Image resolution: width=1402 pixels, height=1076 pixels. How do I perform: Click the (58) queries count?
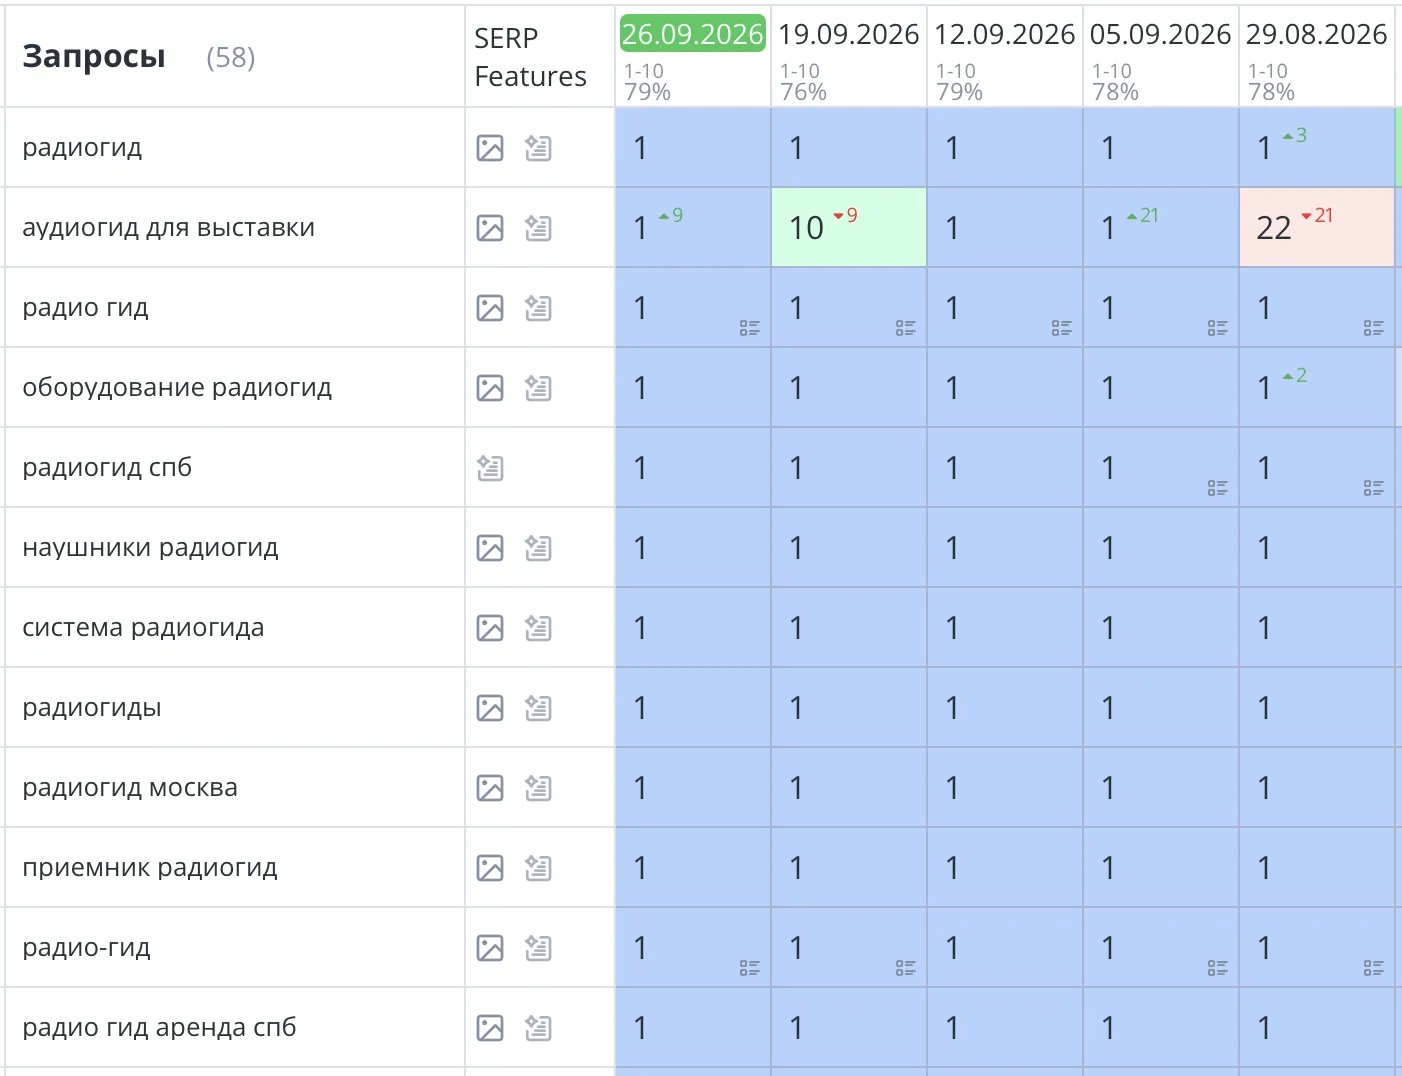(x=231, y=58)
